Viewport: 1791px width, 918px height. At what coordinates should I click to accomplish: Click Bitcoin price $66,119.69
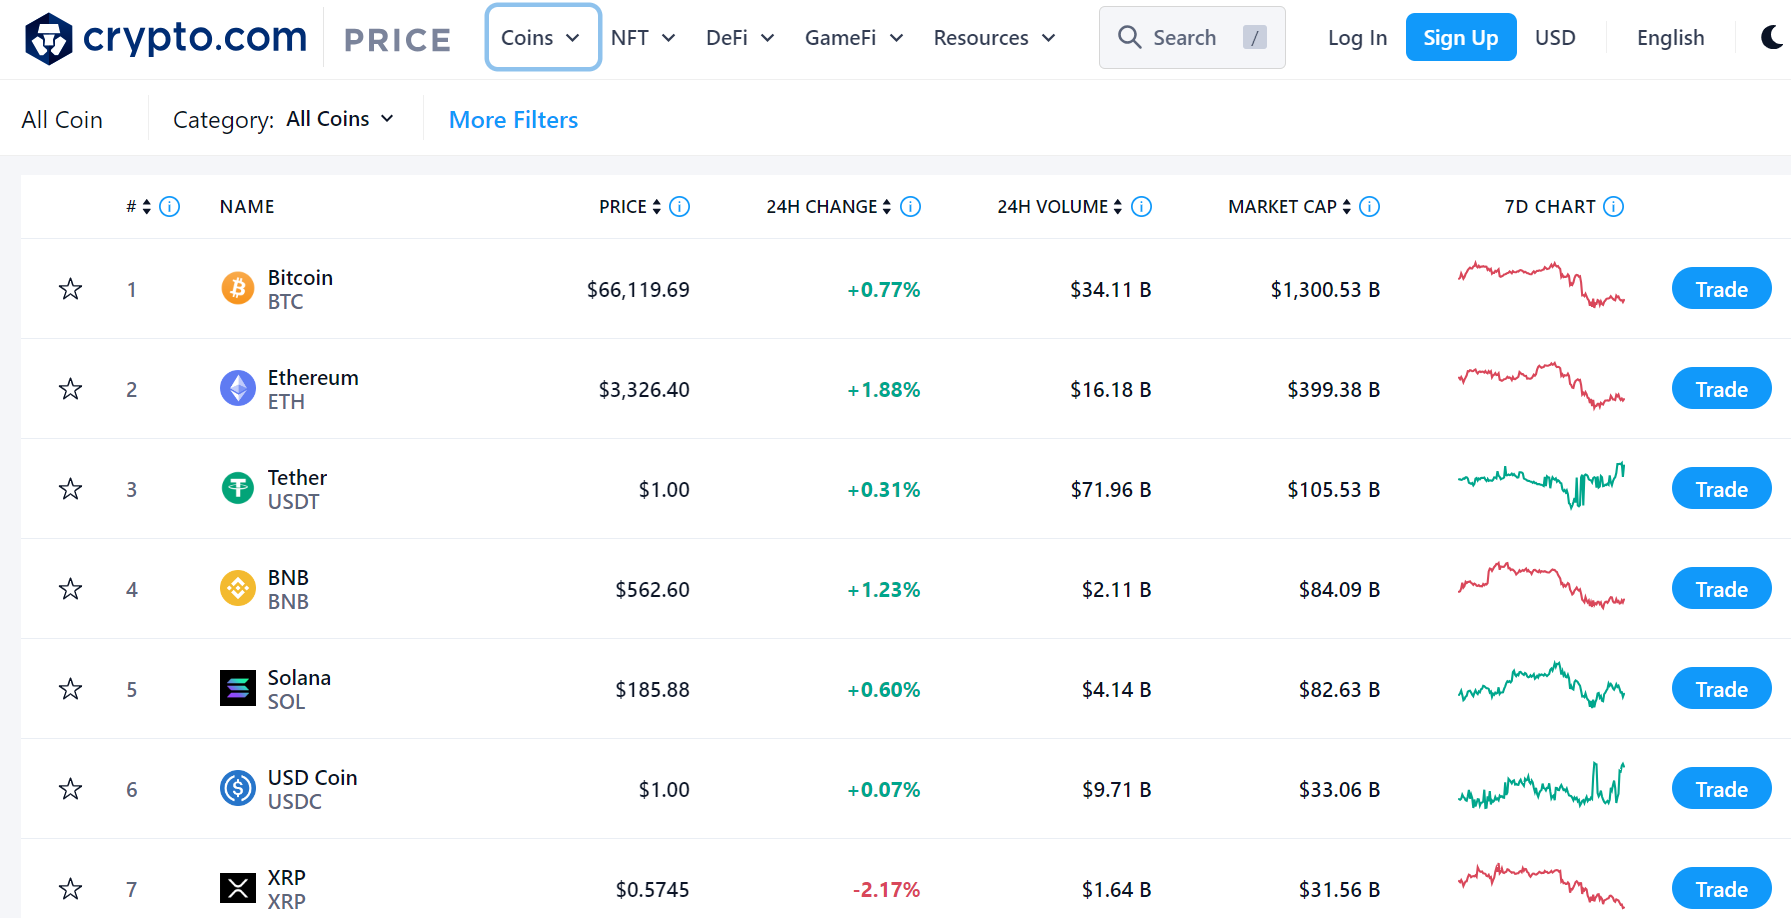coord(638,289)
